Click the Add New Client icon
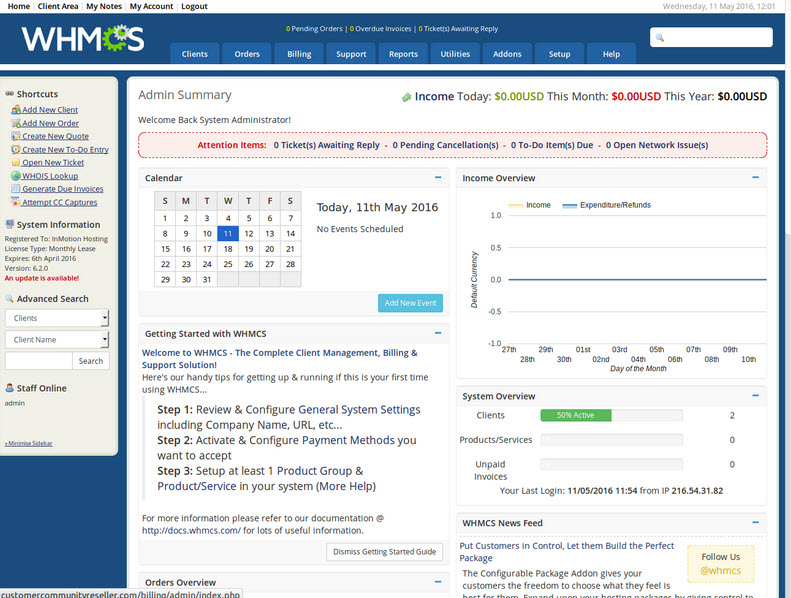The width and height of the screenshot is (791, 598). click(16, 110)
